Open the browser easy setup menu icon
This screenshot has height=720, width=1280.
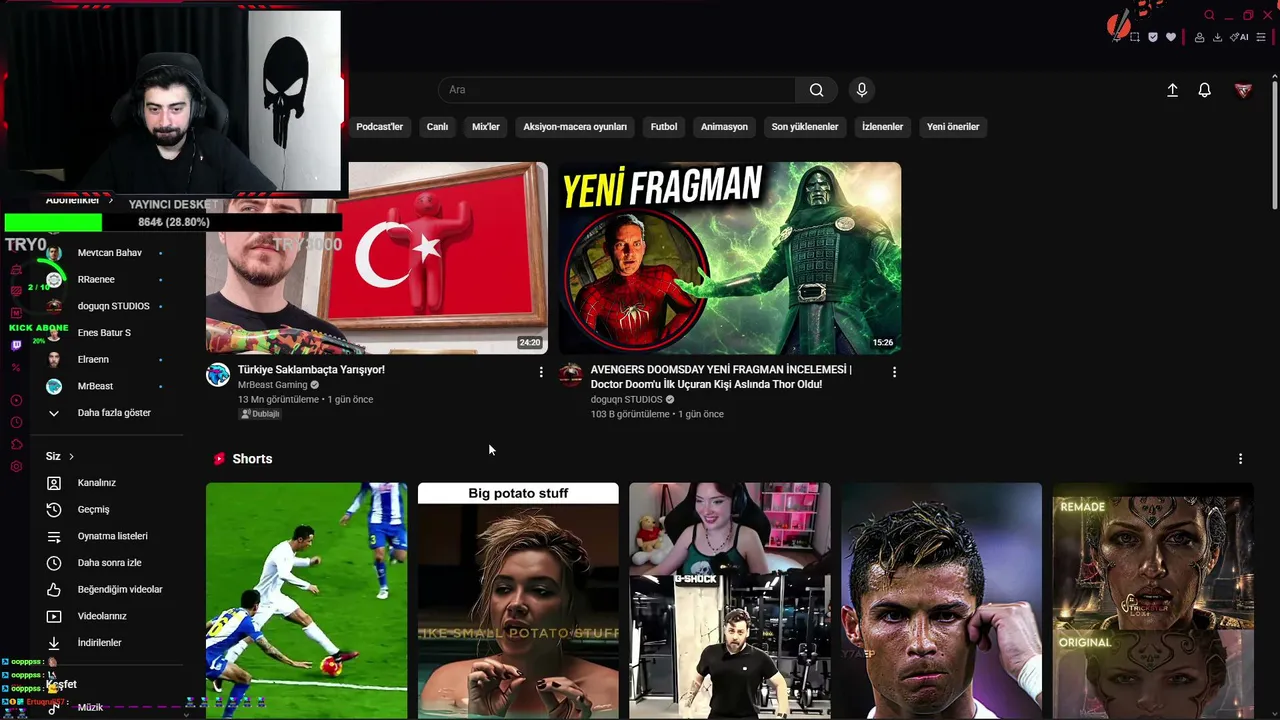tap(1261, 37)
